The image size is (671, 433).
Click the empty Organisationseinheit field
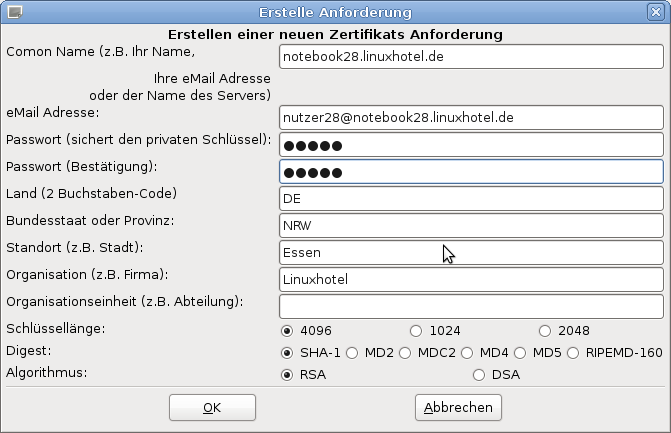(x=471, y=306)
